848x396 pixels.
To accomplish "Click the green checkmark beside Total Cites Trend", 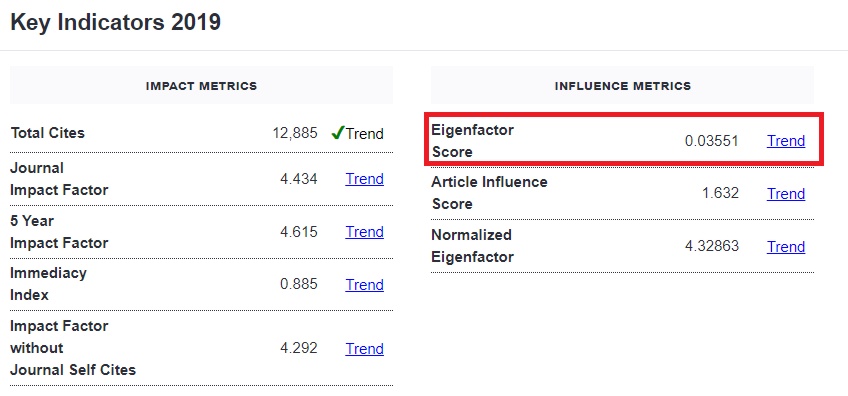I will coord(337,133).
